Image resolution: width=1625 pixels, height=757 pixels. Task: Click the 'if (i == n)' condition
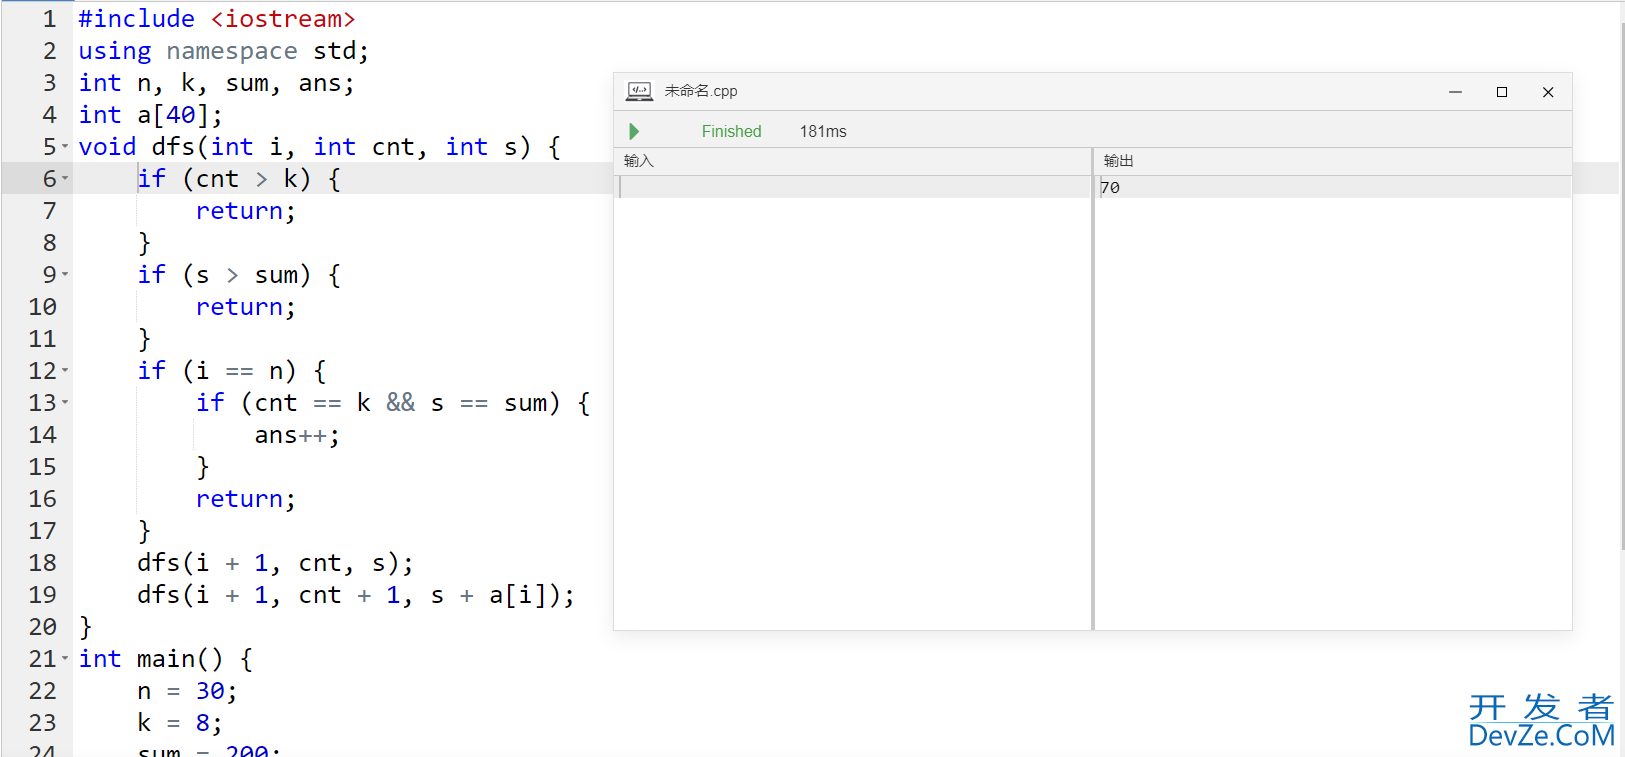(232, 371)
